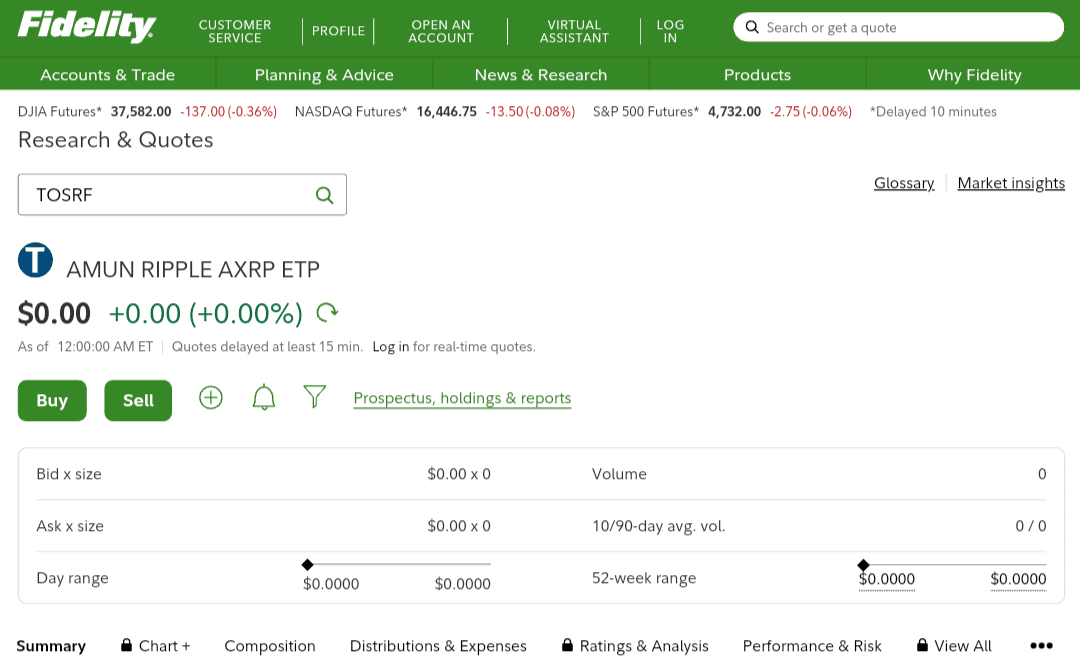
Task: Click the Buy button
Action: 52,400
